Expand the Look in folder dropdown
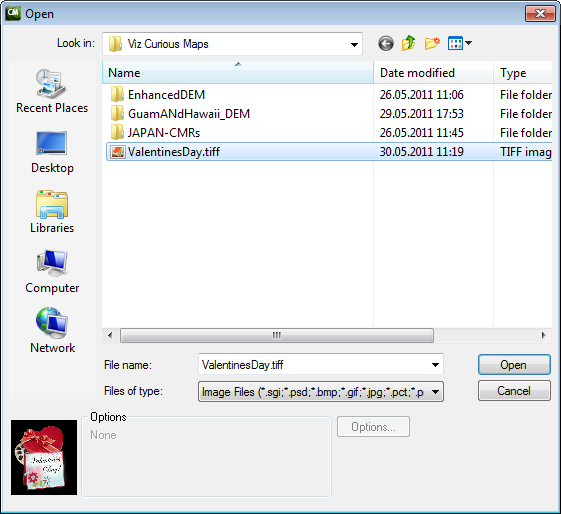This screenshot has height=514, width=561. pos(233,44)
